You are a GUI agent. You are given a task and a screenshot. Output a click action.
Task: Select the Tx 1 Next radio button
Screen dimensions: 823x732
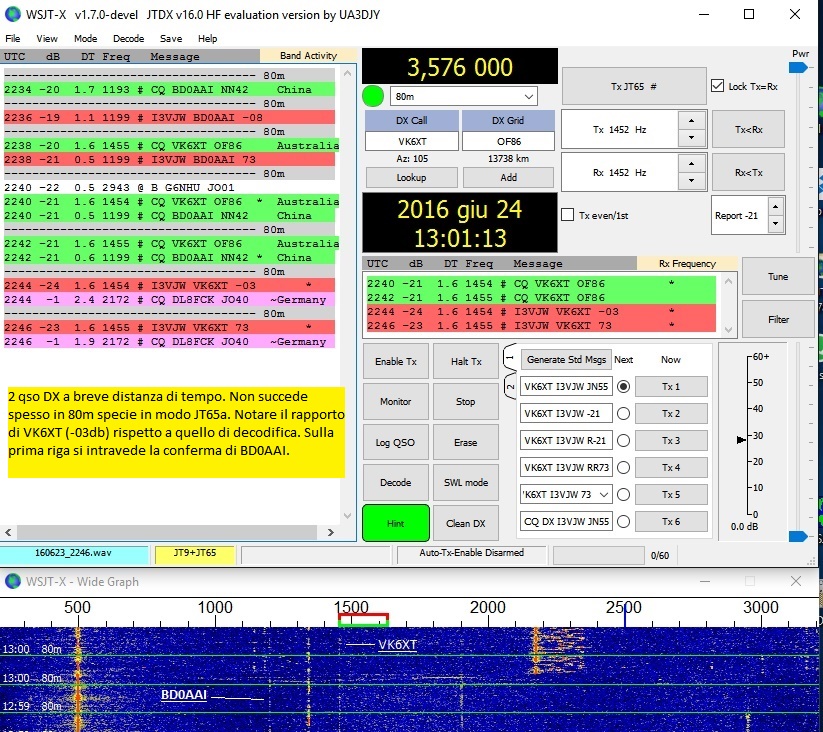pos(624,387)
